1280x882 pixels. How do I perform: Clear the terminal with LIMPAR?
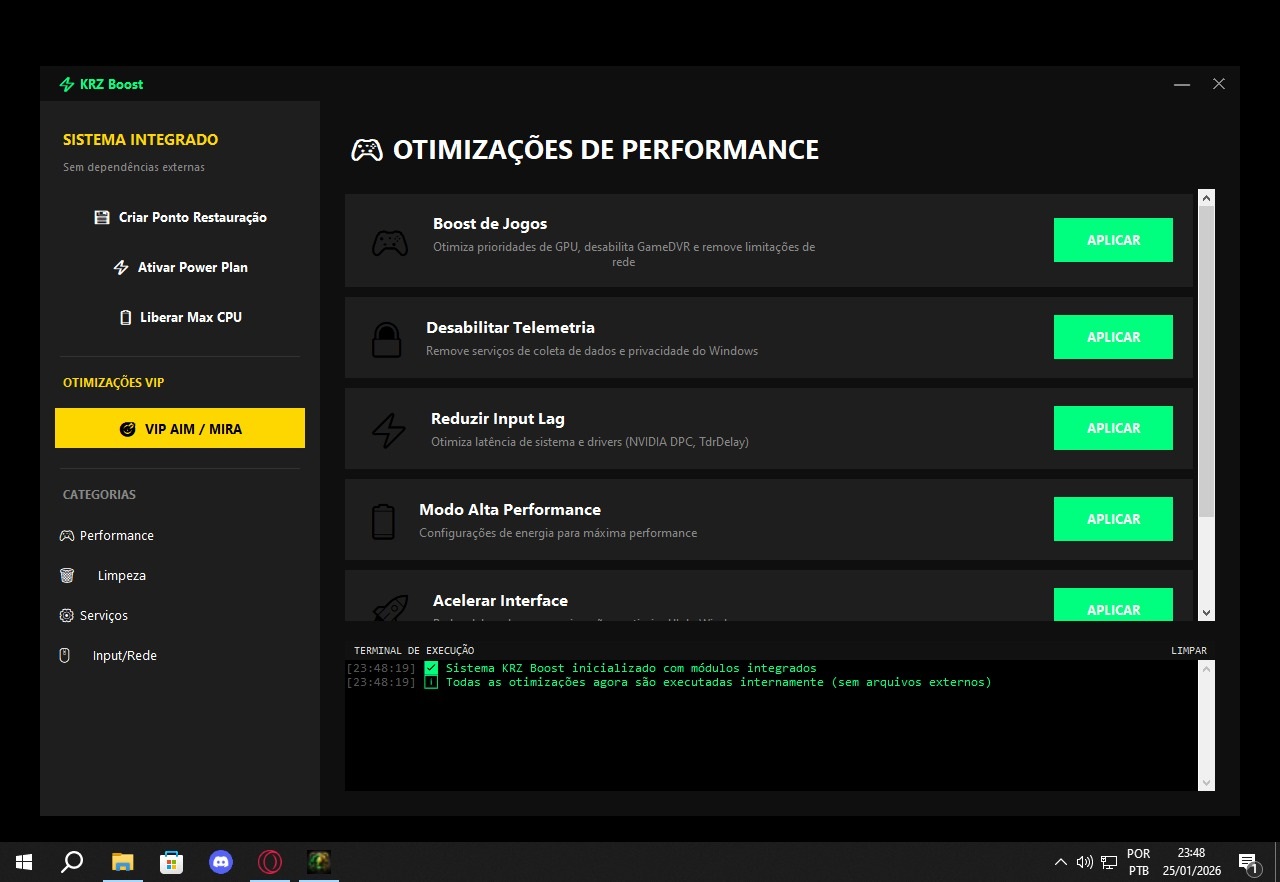click(1189, 650)
